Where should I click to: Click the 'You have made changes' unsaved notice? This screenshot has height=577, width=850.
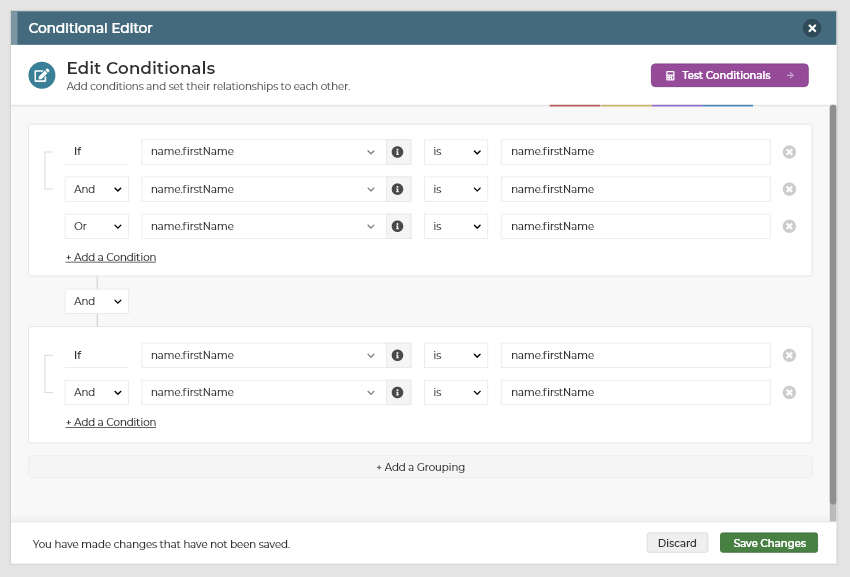tap(161, 544)
